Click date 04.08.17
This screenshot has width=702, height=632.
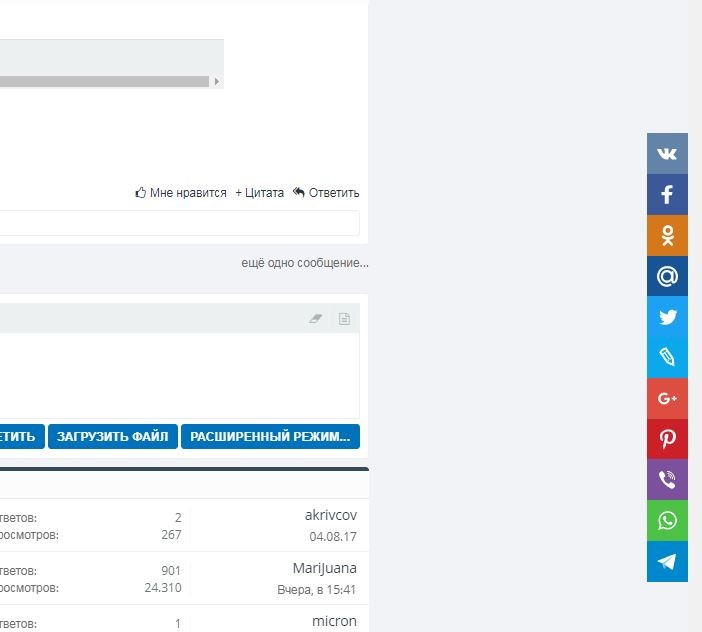pyautogui.click(x=333, y=536)
